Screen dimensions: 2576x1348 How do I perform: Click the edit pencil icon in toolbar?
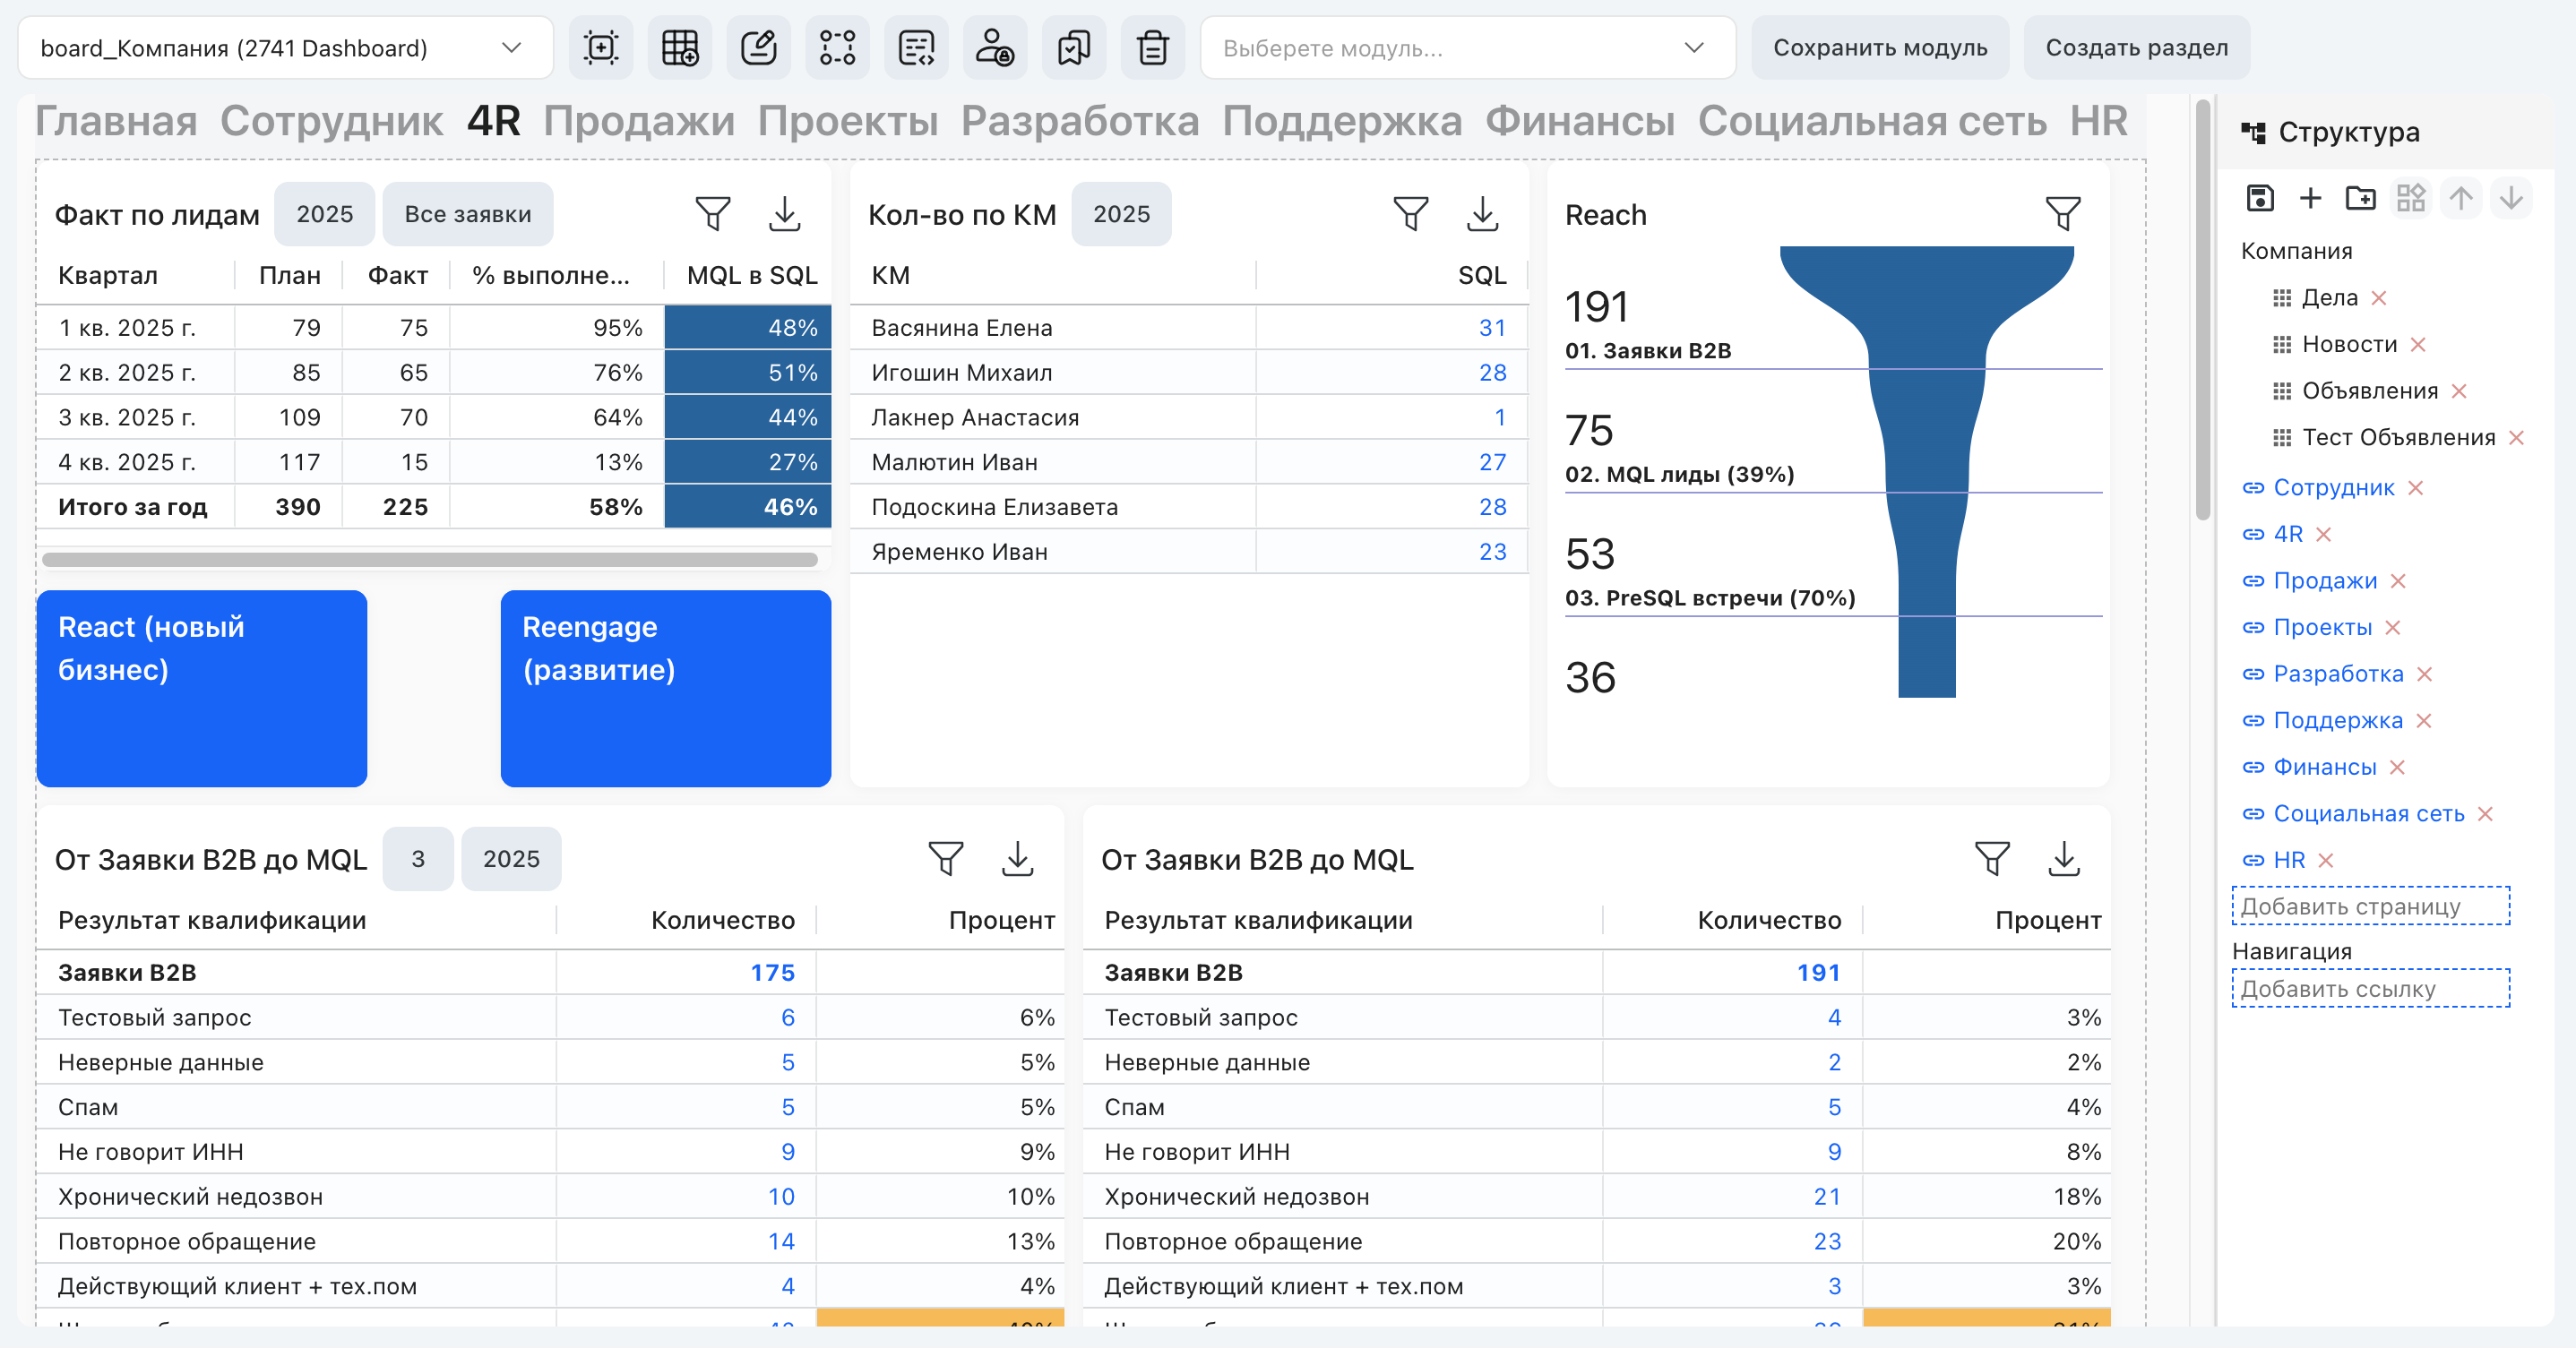(x=759, y=47)
